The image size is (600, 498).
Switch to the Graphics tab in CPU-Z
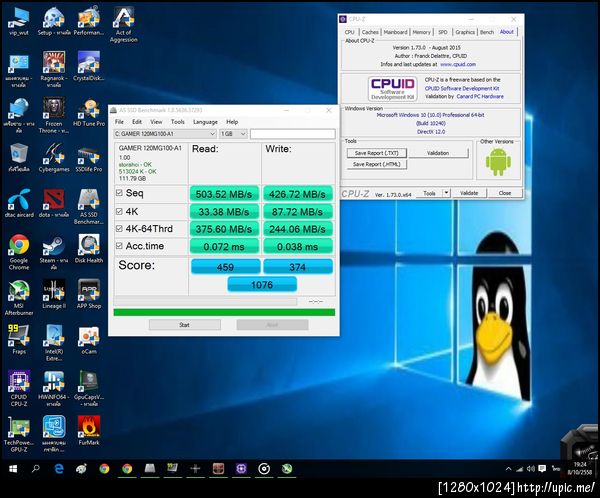(x=465, y=32)
